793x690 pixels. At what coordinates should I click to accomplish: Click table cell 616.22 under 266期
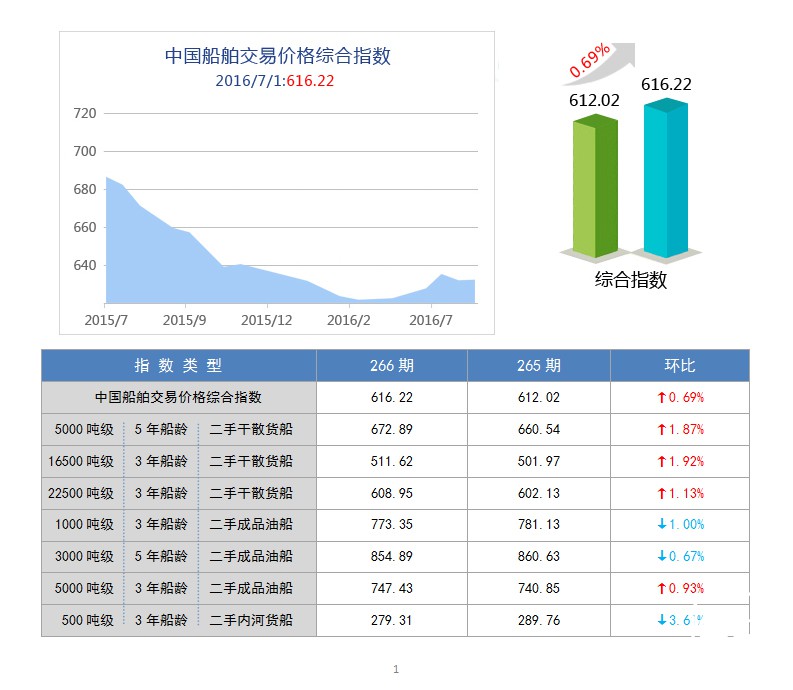tap(392, 397)
